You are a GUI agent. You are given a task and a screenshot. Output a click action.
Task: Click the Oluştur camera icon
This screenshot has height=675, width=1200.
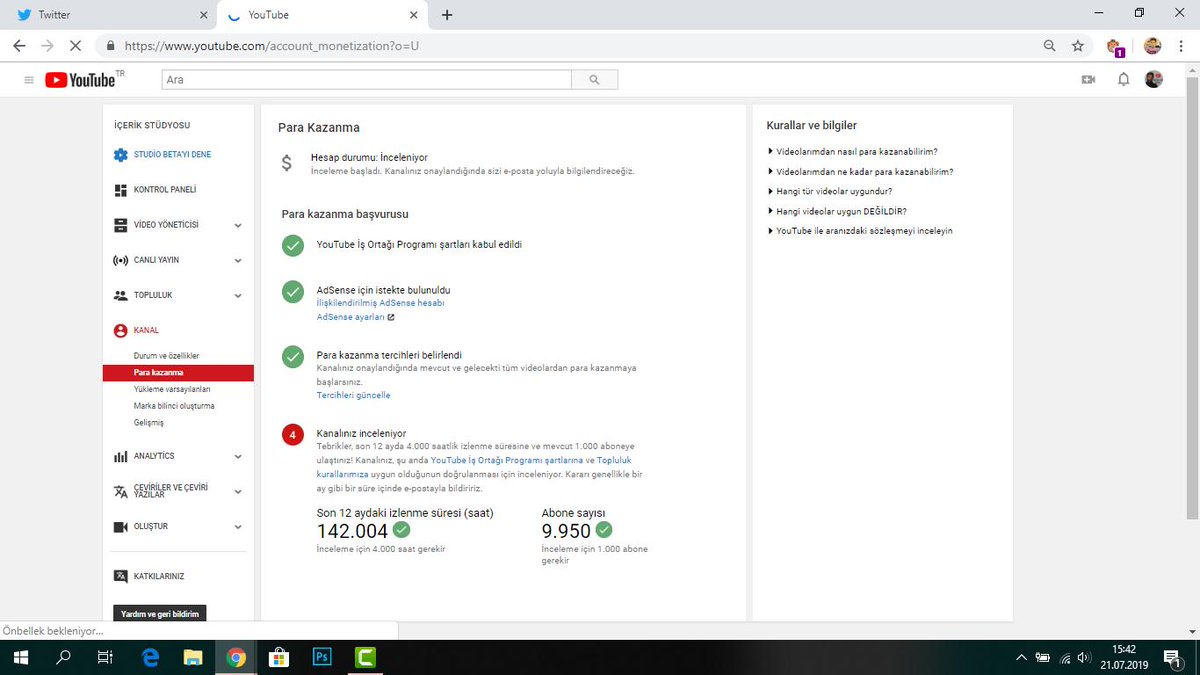(121, 526)
